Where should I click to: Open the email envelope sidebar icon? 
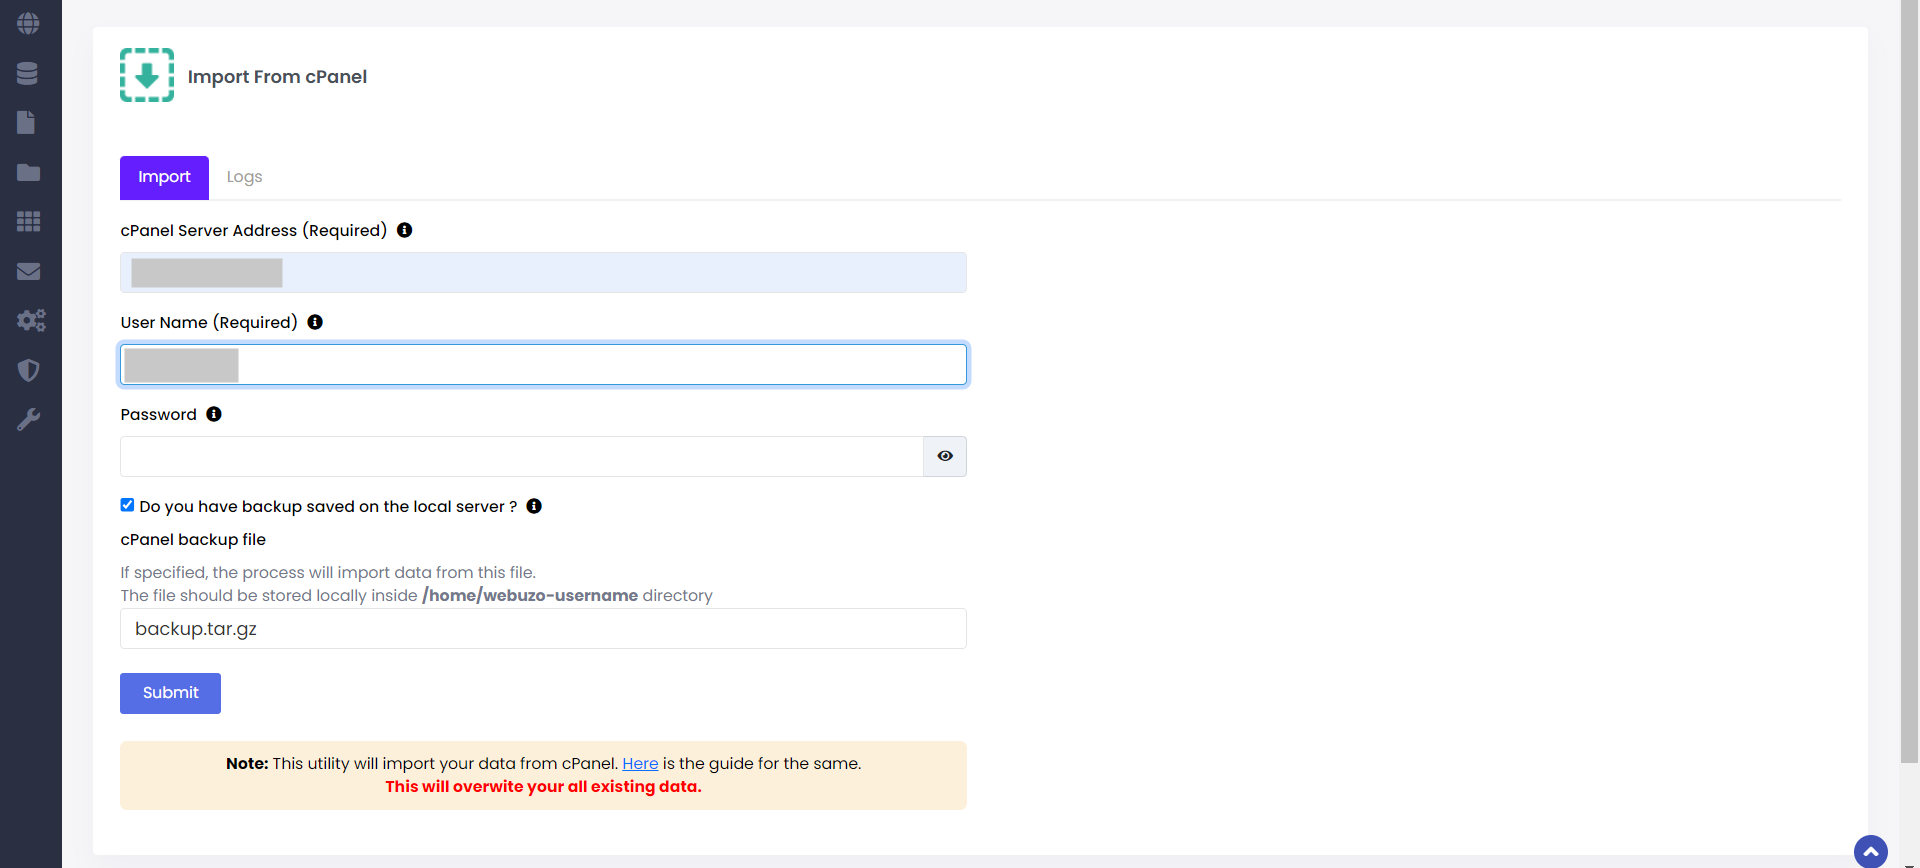click(28, 271)
